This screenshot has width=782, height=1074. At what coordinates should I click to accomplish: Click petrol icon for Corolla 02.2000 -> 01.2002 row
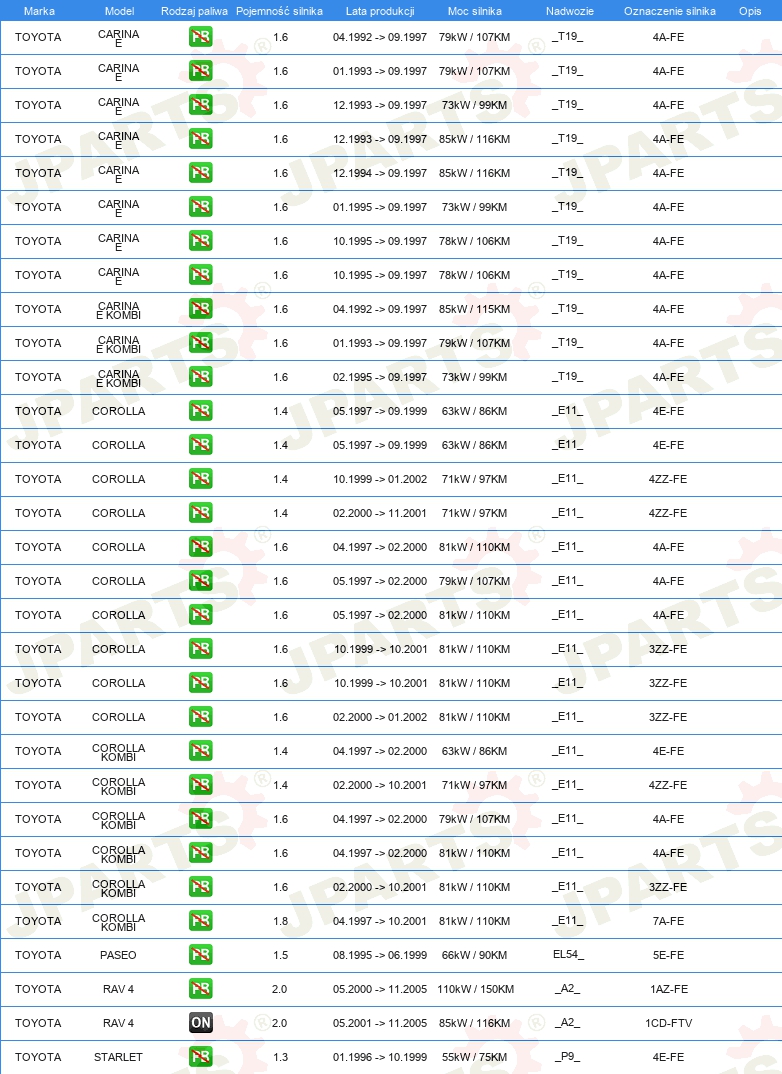coord(201,717)
